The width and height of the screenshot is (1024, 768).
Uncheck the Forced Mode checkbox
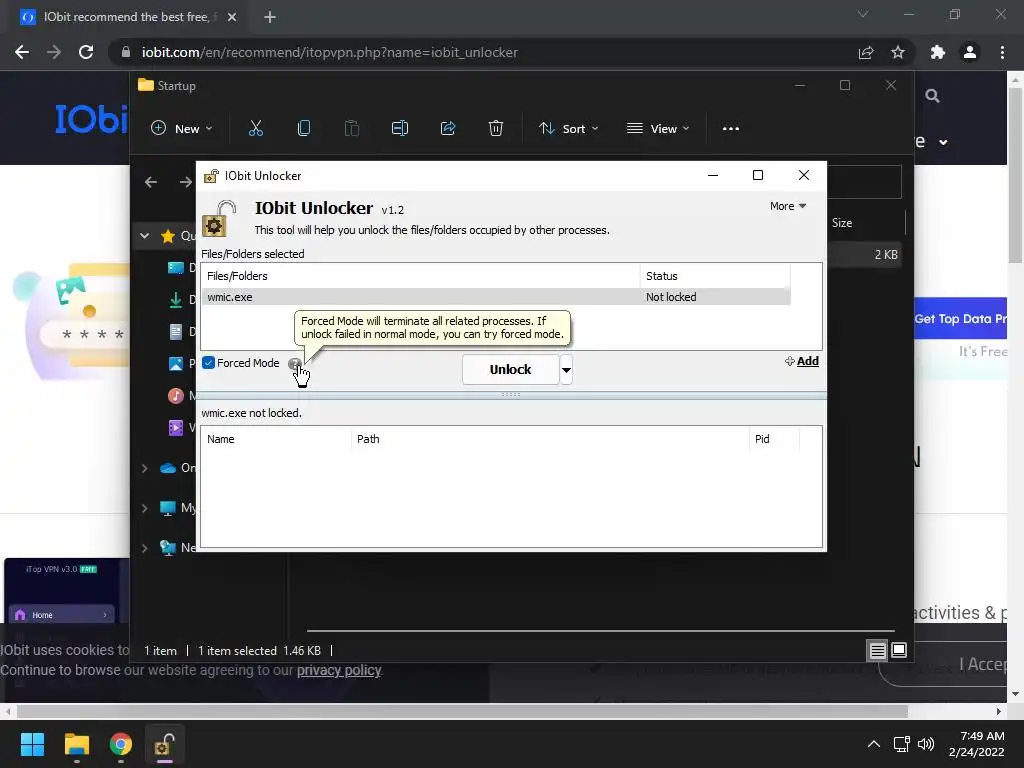point(208,363)
